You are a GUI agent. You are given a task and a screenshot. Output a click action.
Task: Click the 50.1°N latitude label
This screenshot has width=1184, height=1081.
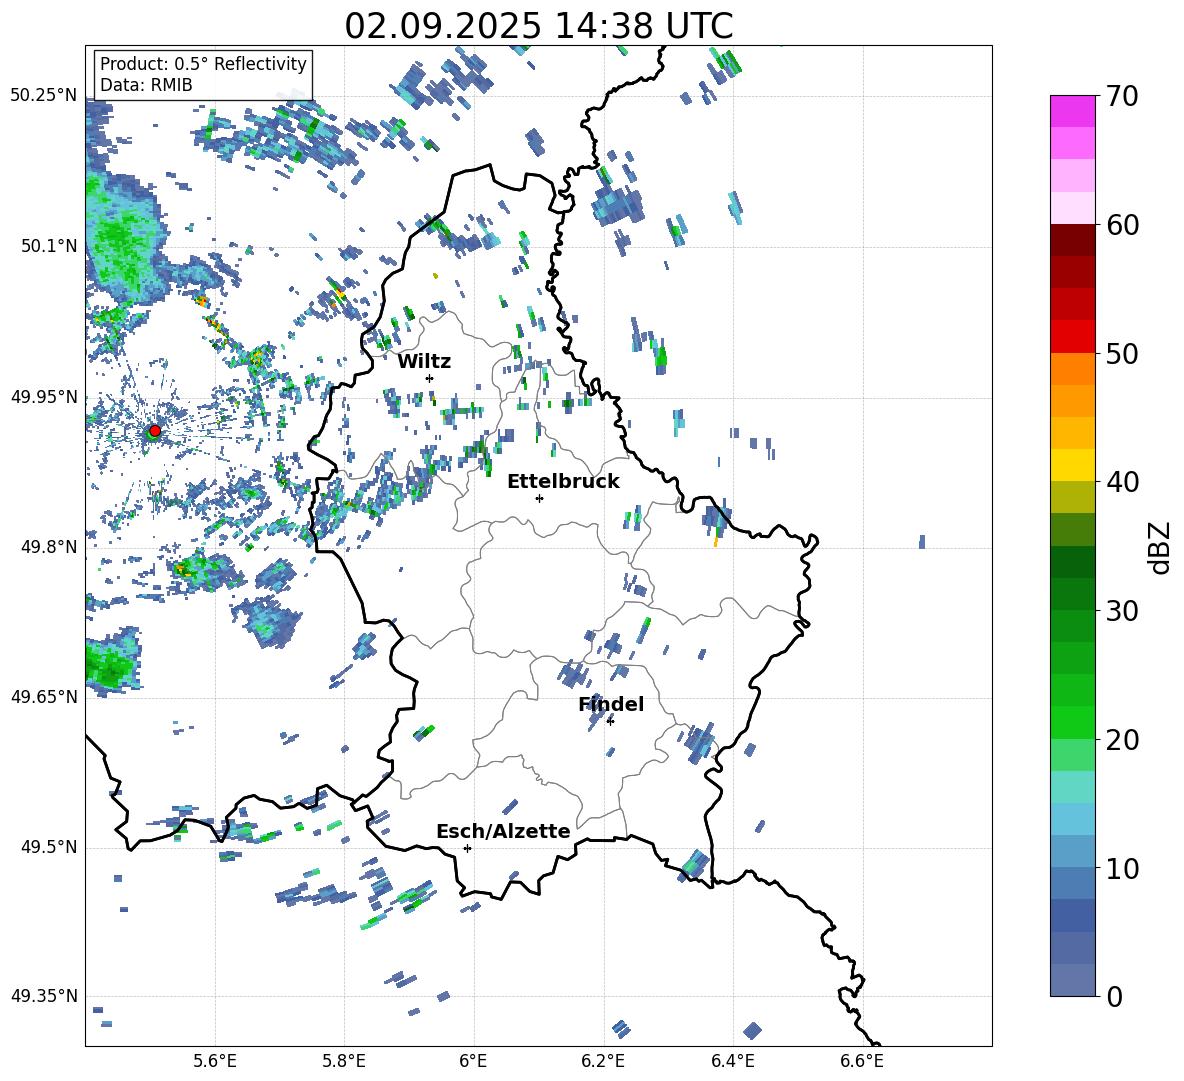tap(49, 247)
